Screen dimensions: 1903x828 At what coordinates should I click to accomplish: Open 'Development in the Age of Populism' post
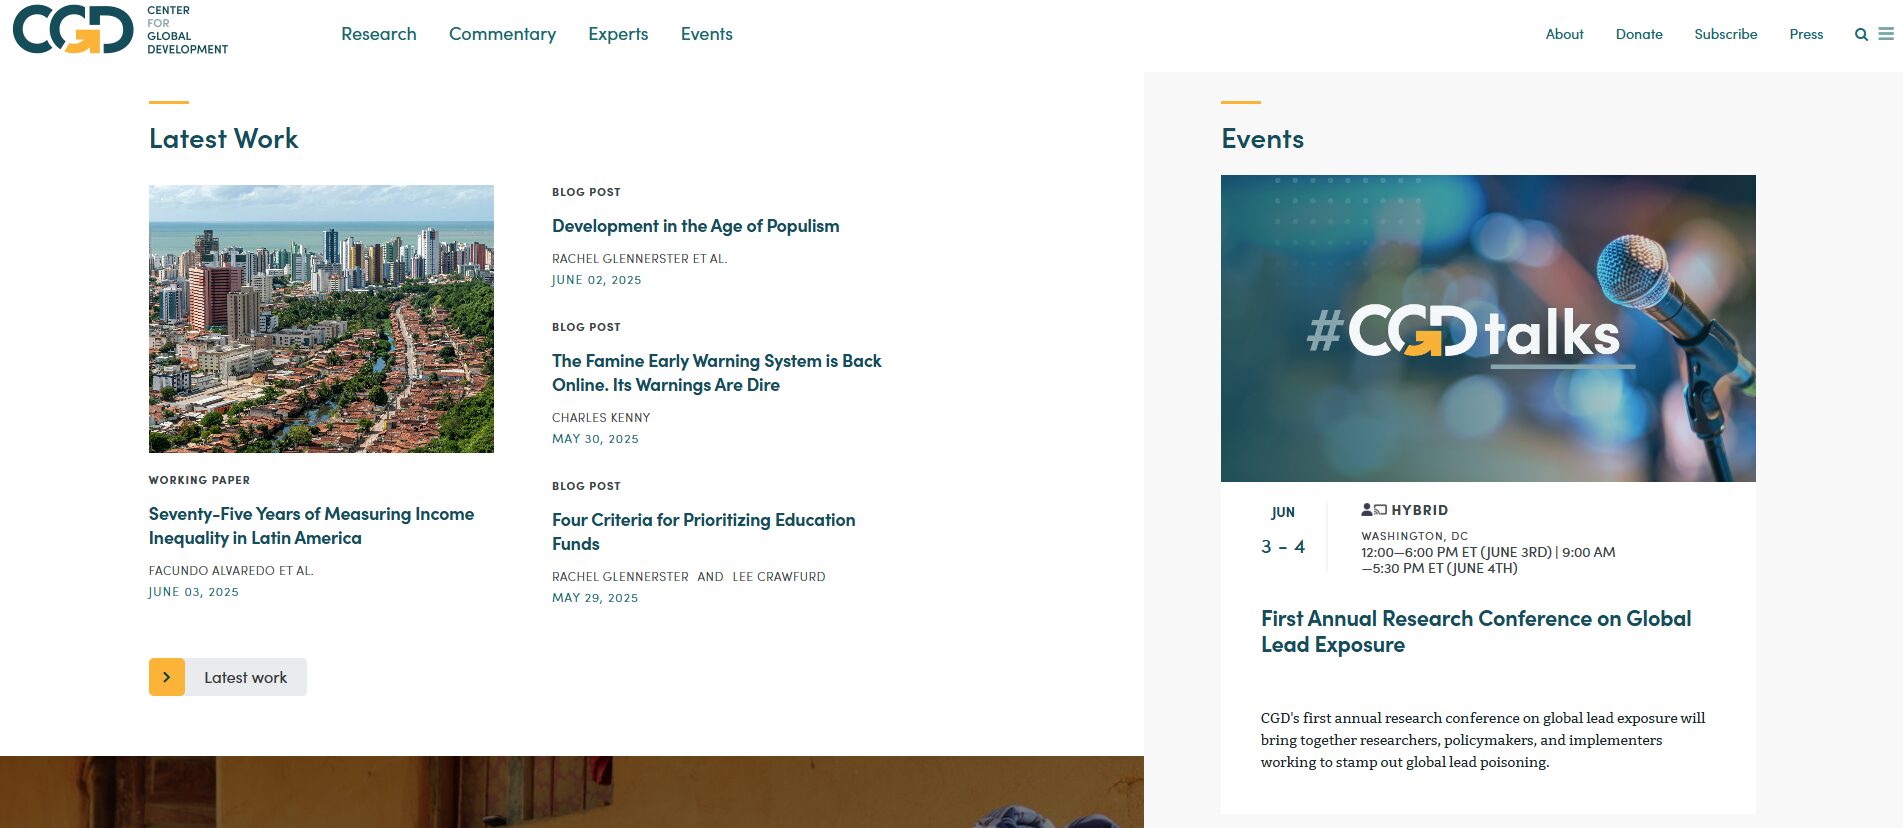click(x=695, y=226)
